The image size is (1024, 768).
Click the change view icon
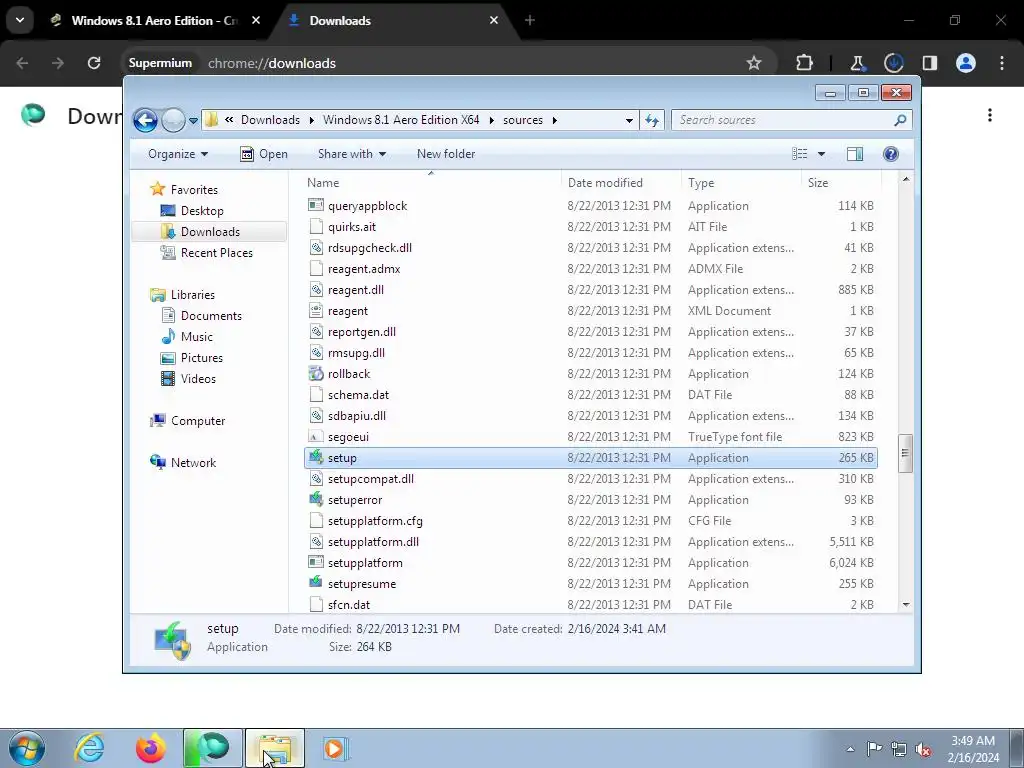pos(800,154)
